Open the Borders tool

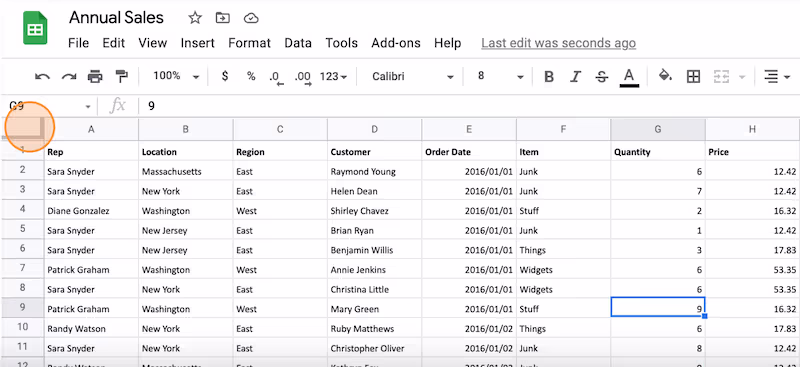[x=693, y=77]
